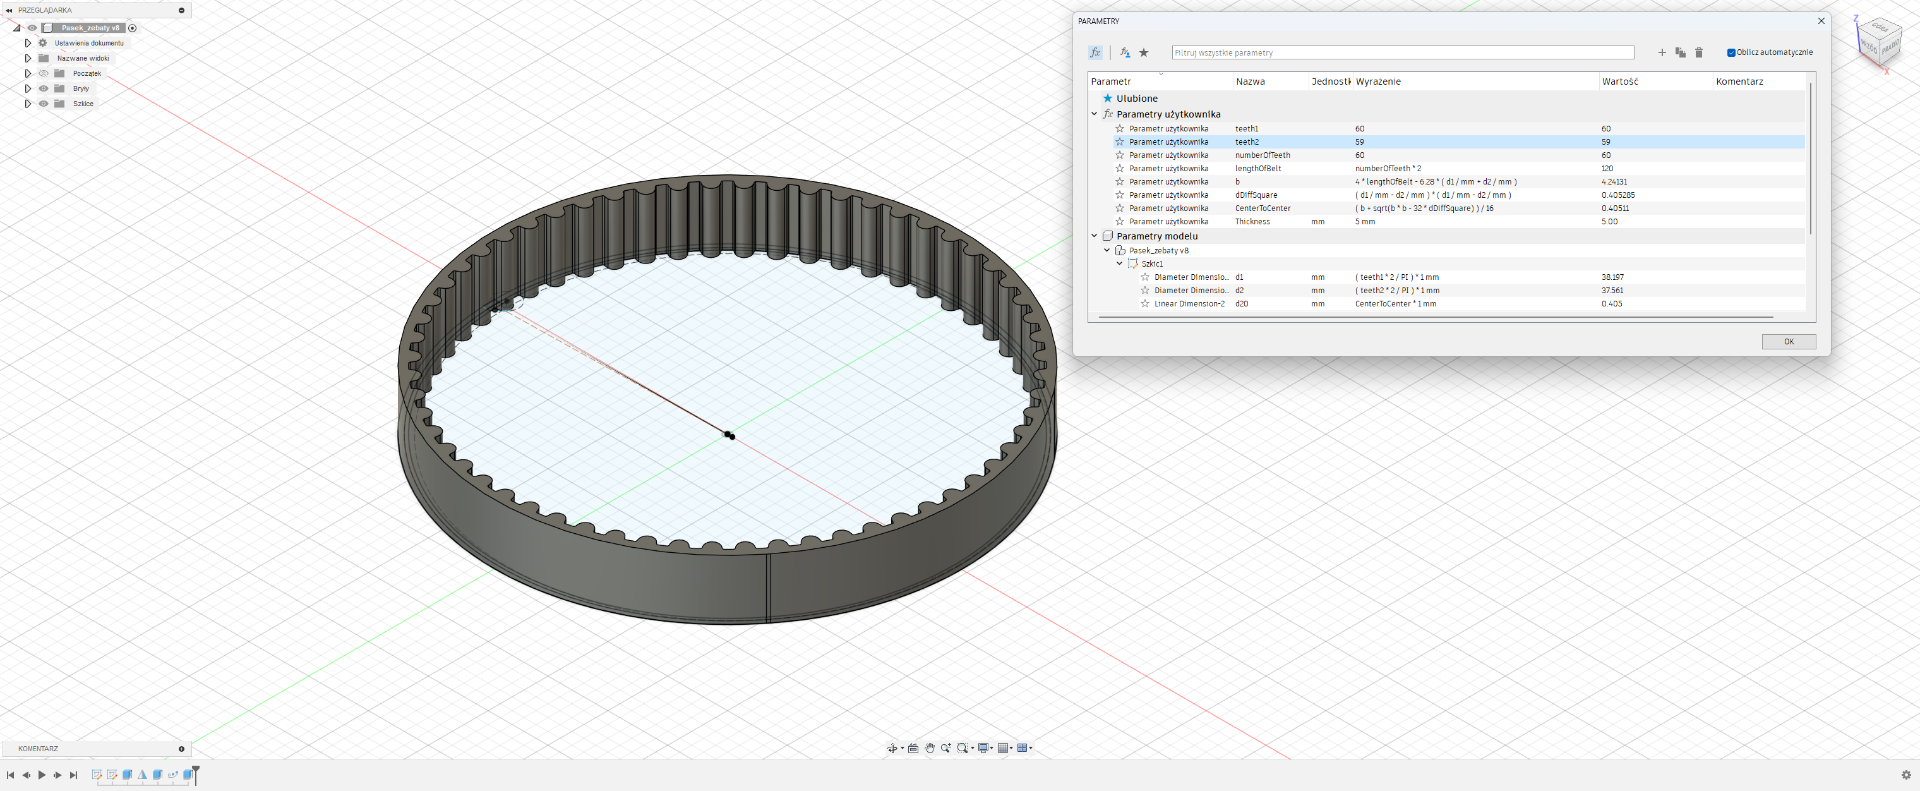Open the viewports layout icon
The image size is (1920, 791).
click(x=1022, y=748)
